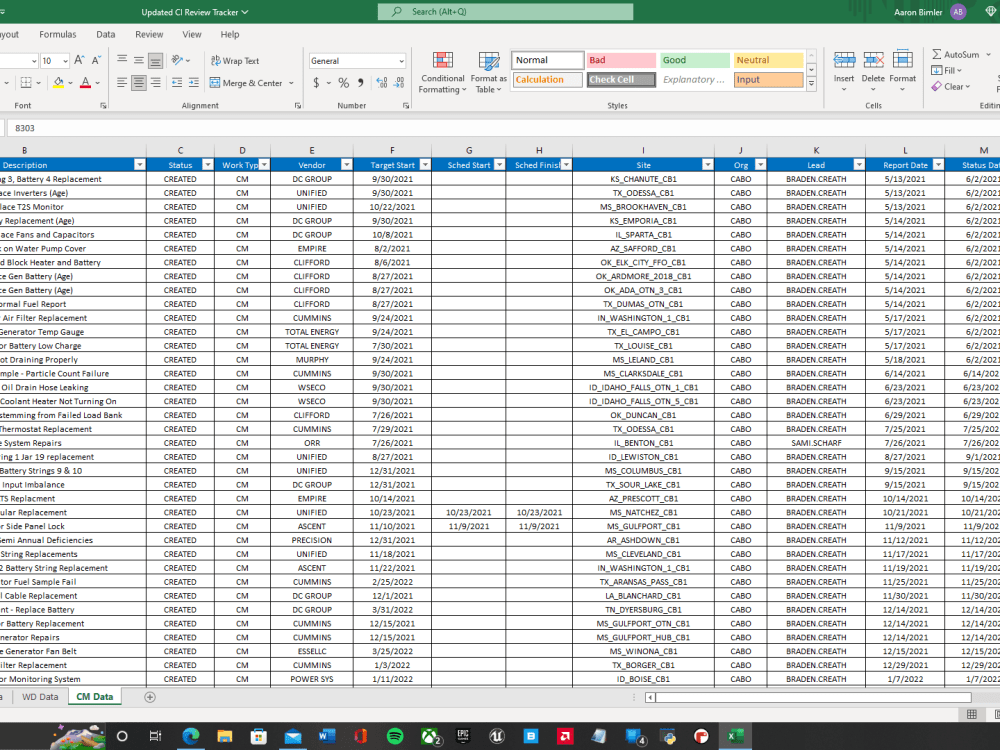Switch to the WD Data sheet tab
Viewport: 1000px width, 750px height.
pos(40,696)
